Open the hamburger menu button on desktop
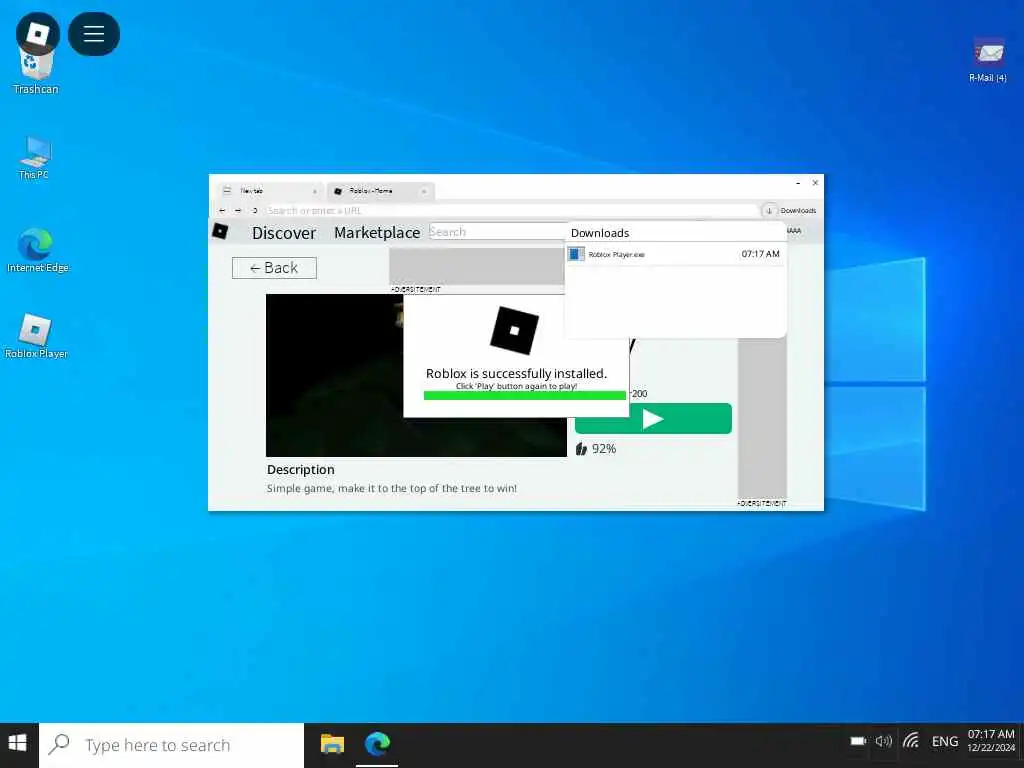The height and width of the screenshot is (768, 1024). tap(93, 33)
